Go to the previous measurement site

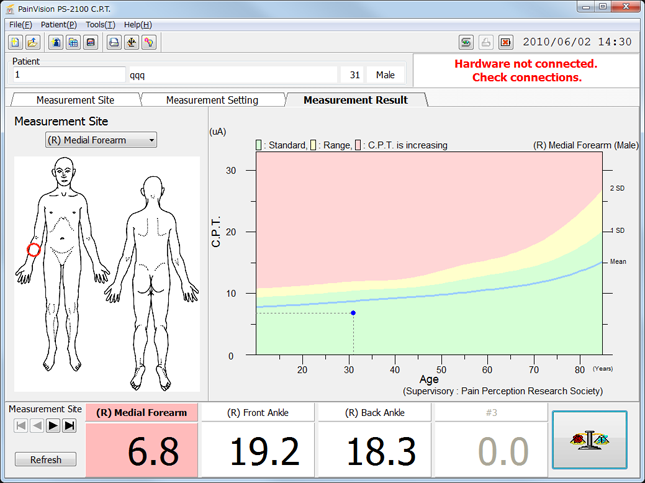tap(37, 425)
